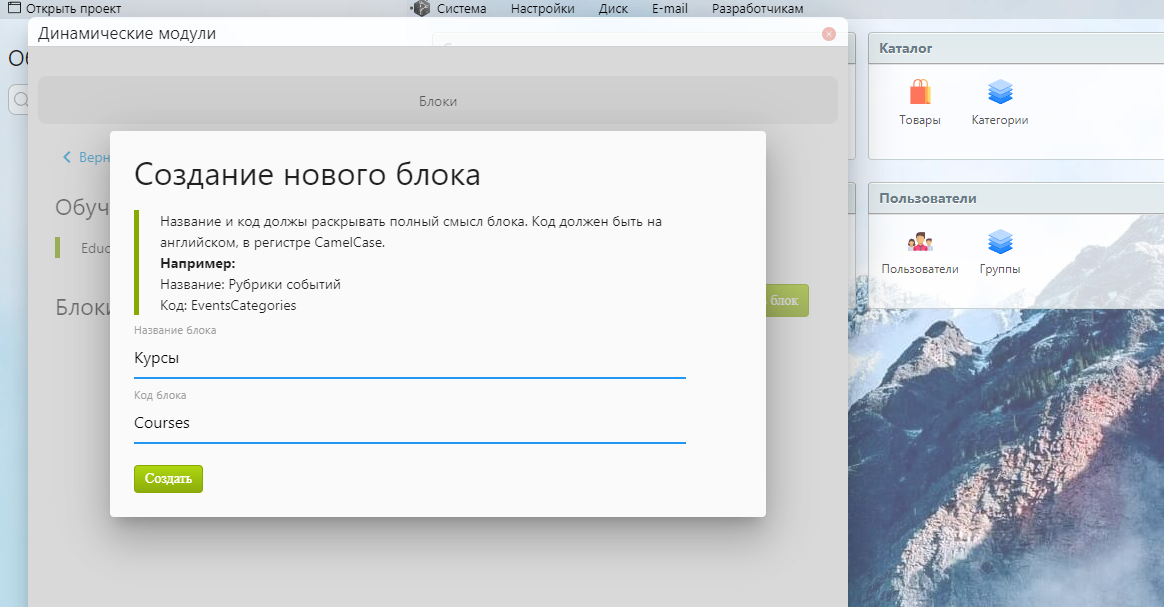Open the Категории icon in Каталог
The height and width of the screenshot is (607, 1164).
coord(1000,94)
